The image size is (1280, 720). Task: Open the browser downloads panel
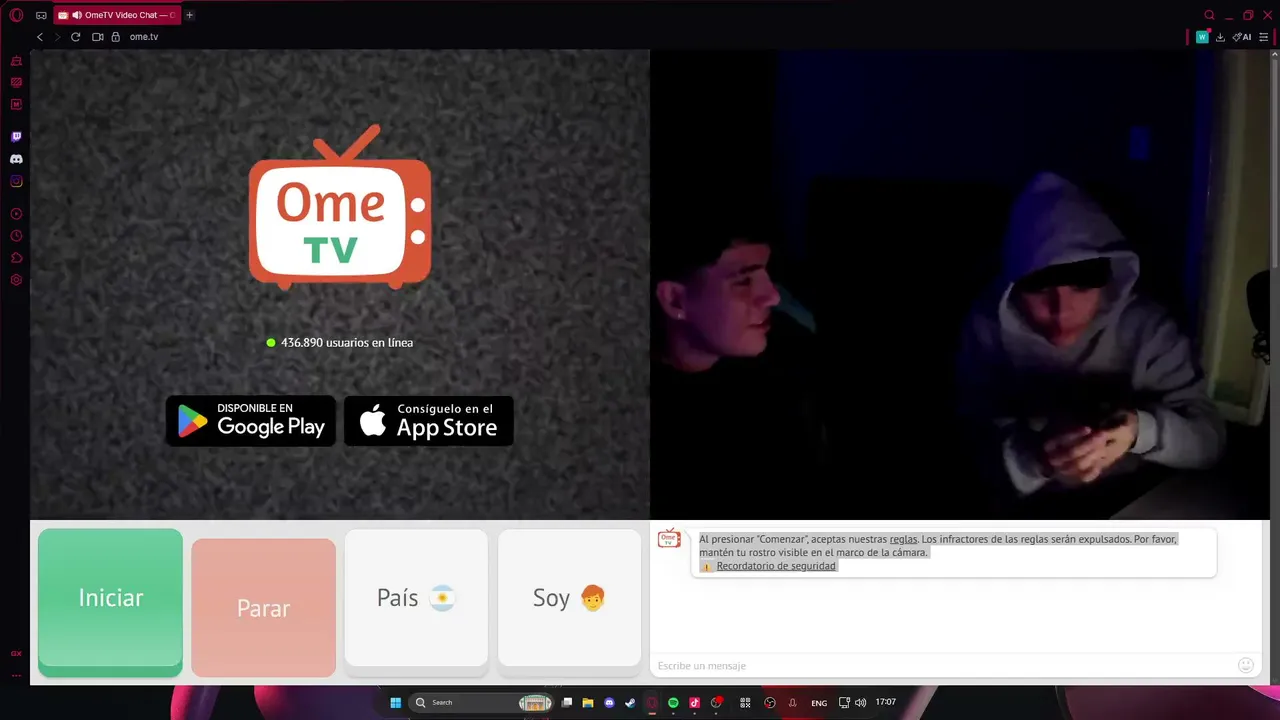pos(1220,37)
